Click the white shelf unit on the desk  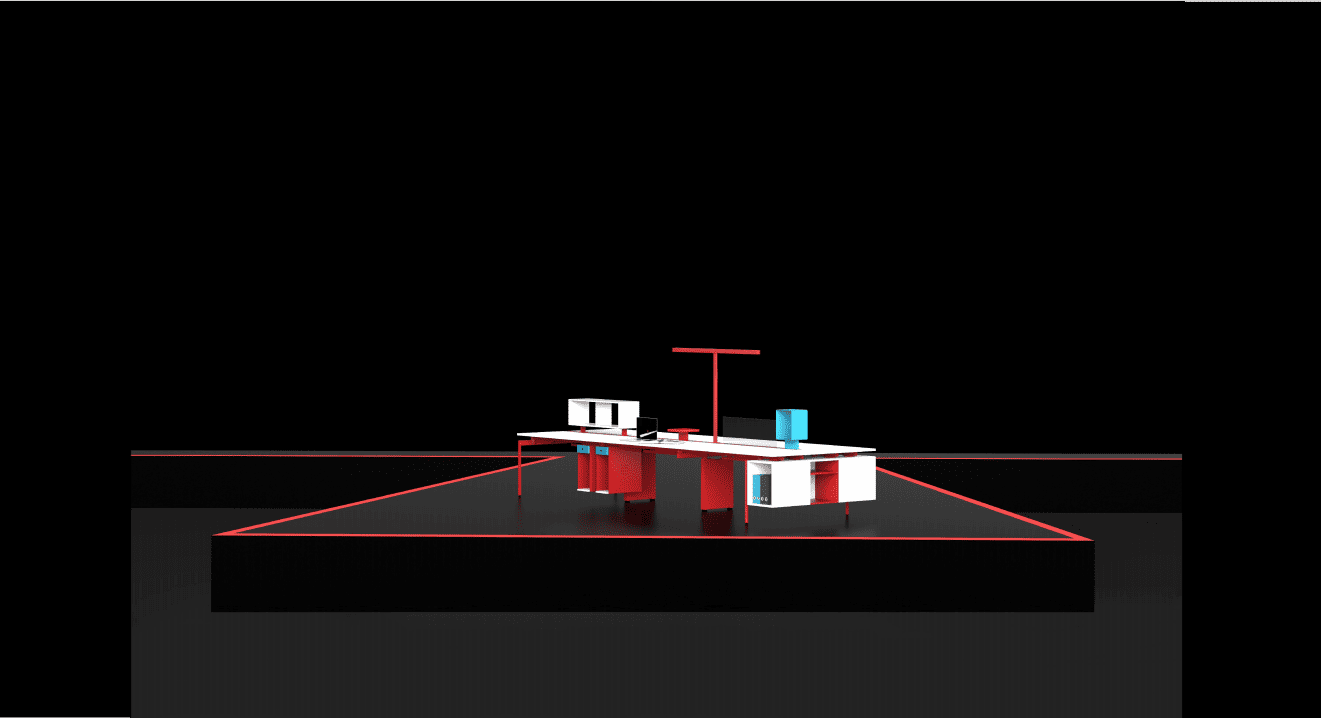pos(603,412)
